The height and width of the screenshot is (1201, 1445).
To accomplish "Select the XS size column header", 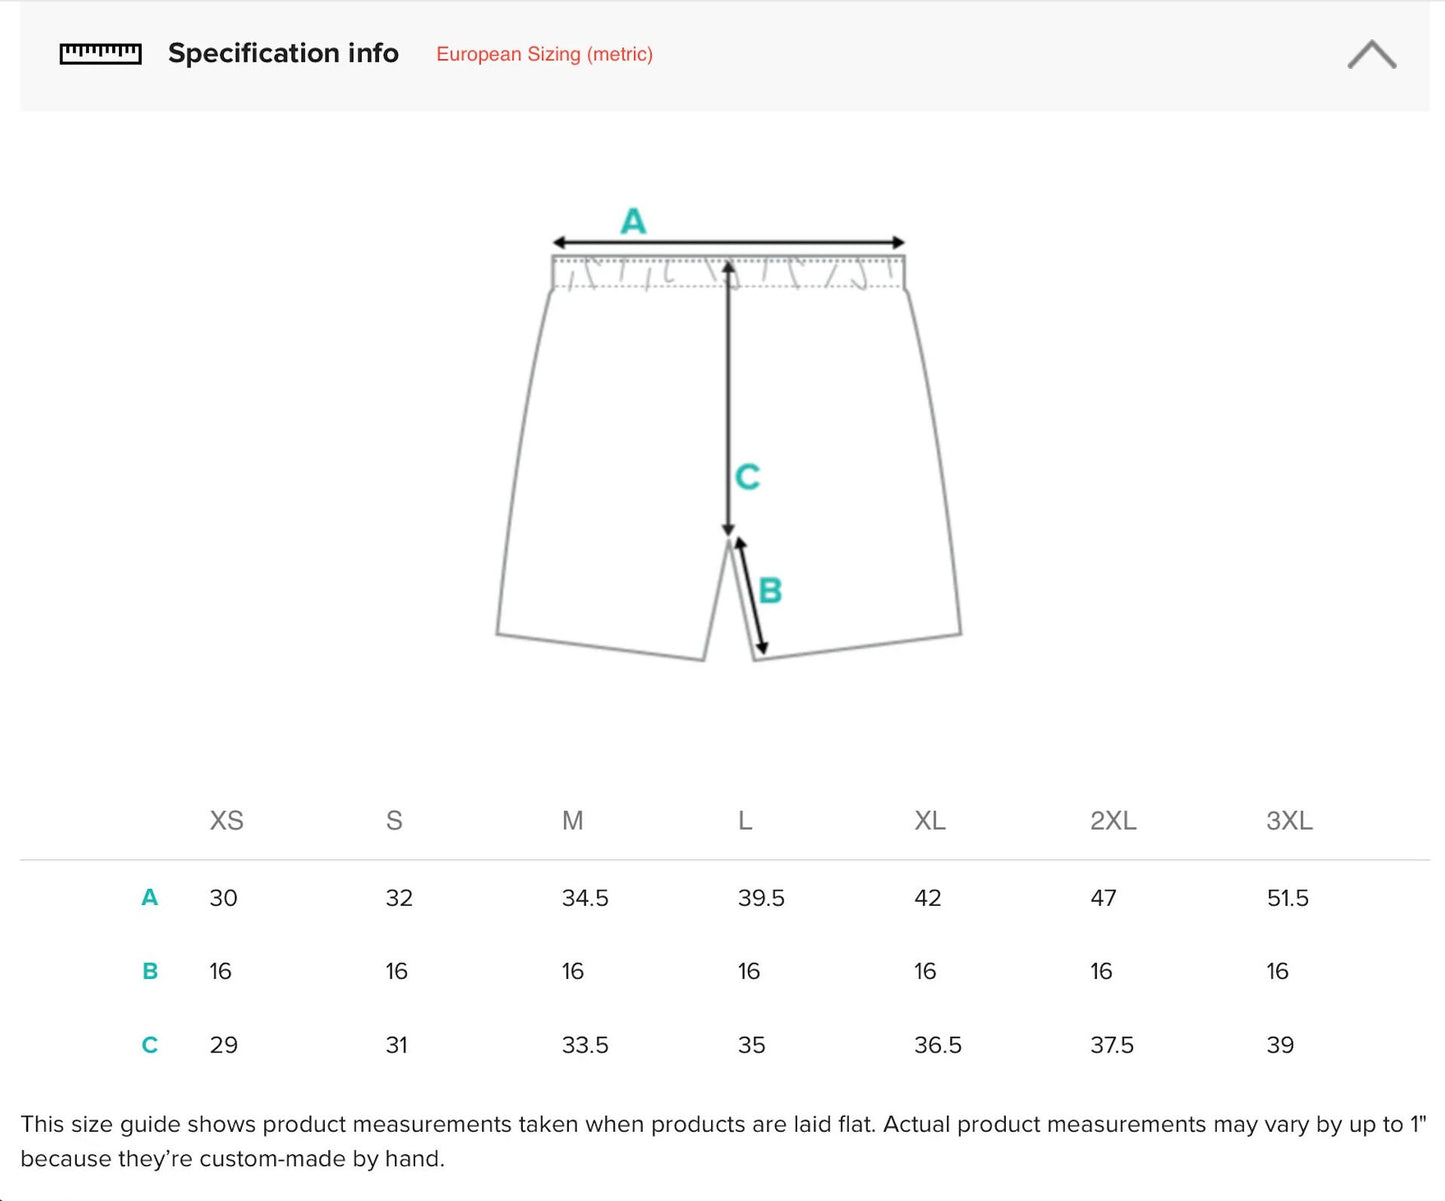I will (226, 821).
